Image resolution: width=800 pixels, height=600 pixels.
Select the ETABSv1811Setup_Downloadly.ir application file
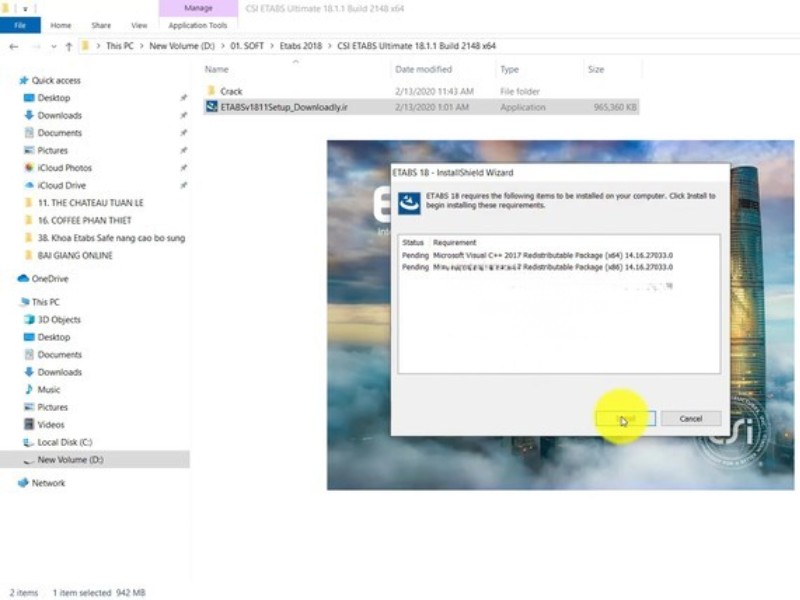coord(283,107)
